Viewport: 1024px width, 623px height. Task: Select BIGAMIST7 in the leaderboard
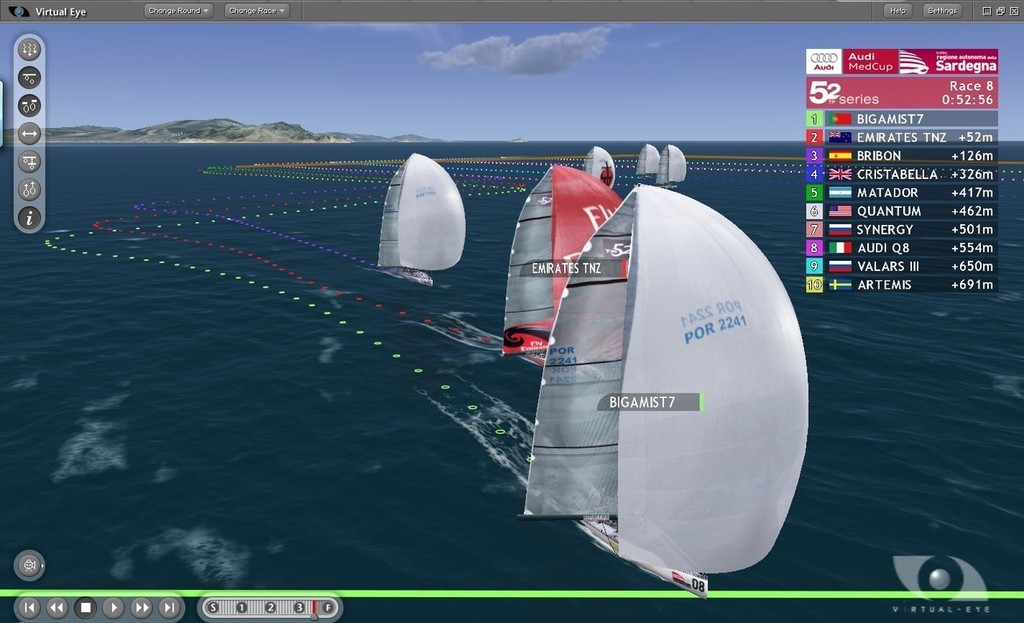click(x=901, y=119)
